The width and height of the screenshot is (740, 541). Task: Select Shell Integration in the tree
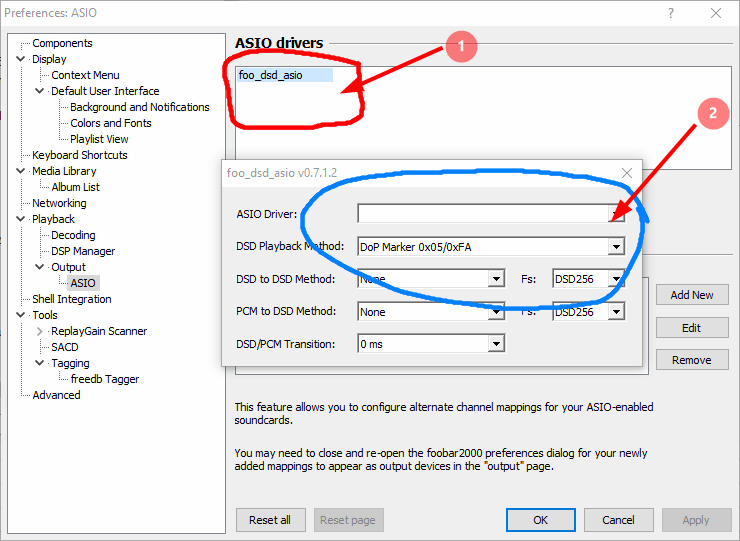pyautogui.click(x=72, y=299)
